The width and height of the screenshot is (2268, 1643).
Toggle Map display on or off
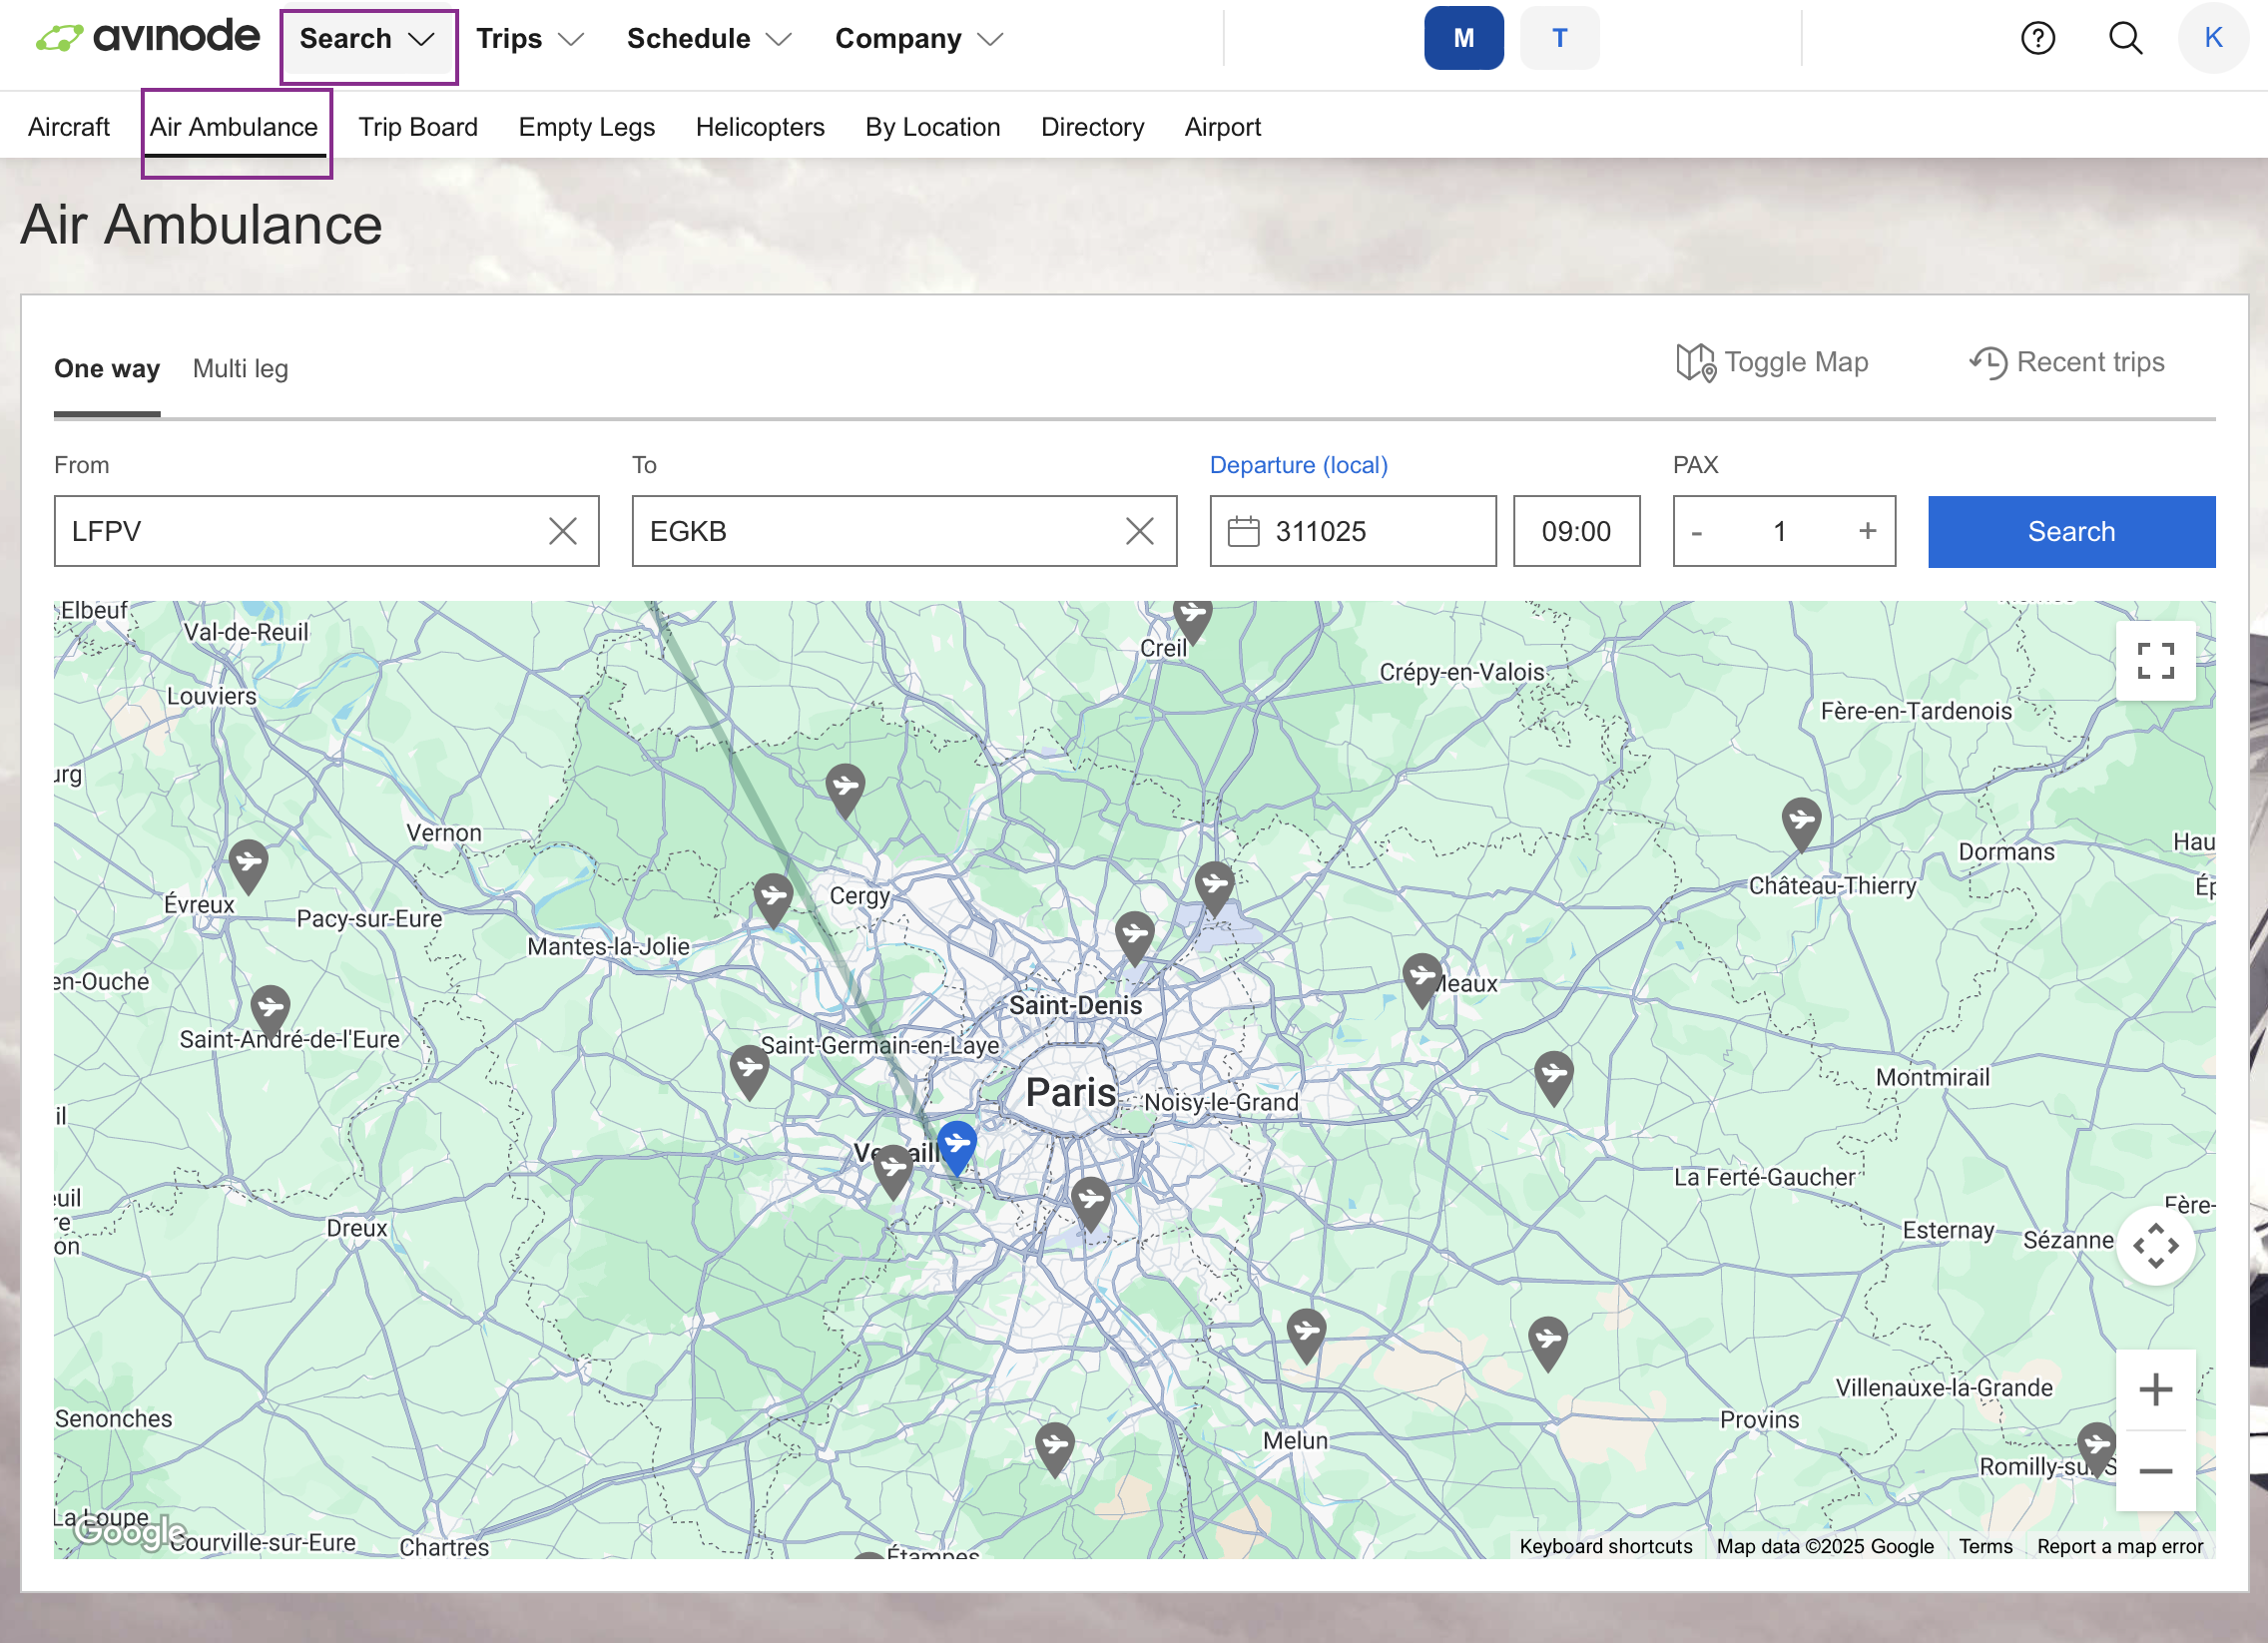1772,362
